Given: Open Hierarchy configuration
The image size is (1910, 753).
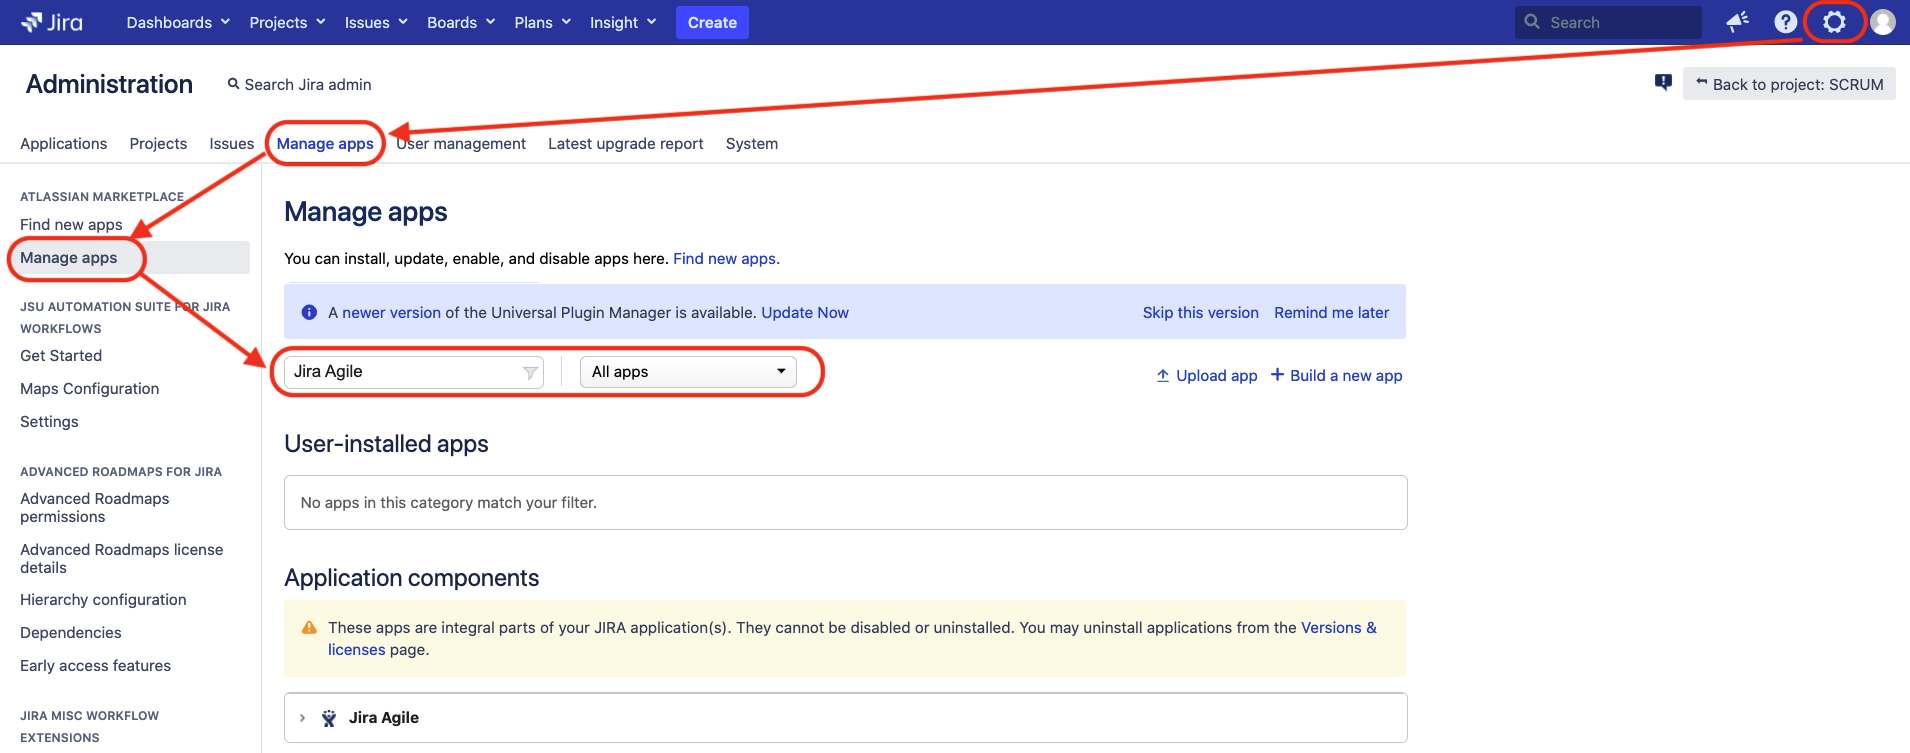Looking at the screenshot, I should click(x=103, y=600).
